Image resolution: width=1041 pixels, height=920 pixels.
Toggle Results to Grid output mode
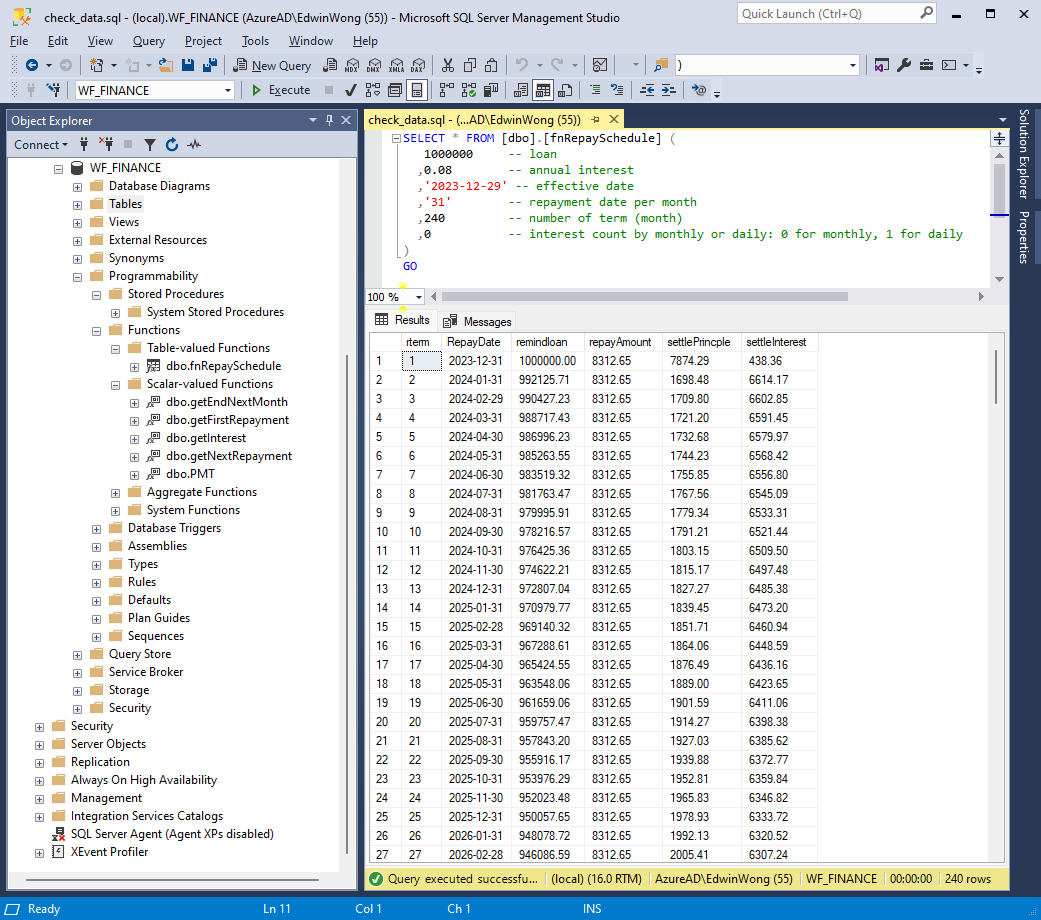542,90
